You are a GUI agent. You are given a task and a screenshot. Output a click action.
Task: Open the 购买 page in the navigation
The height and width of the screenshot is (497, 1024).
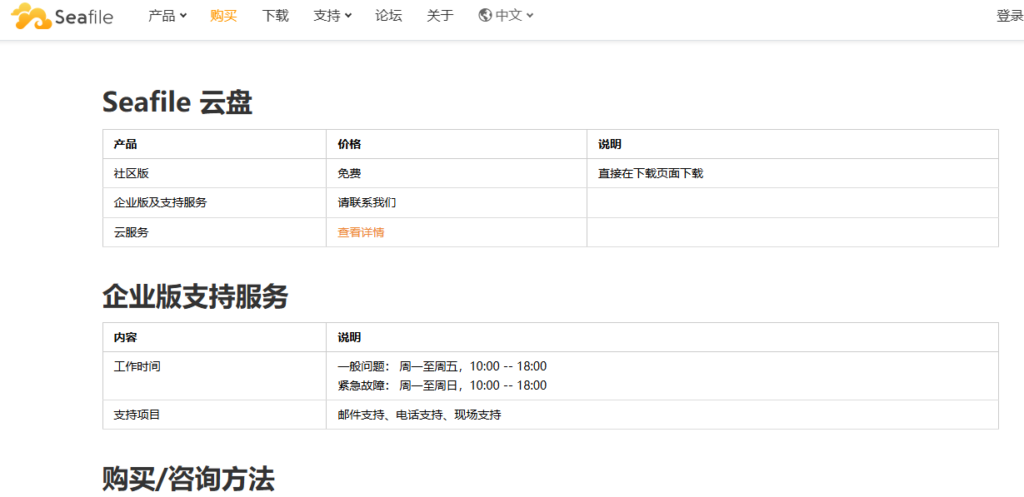[x=223, y=16]
